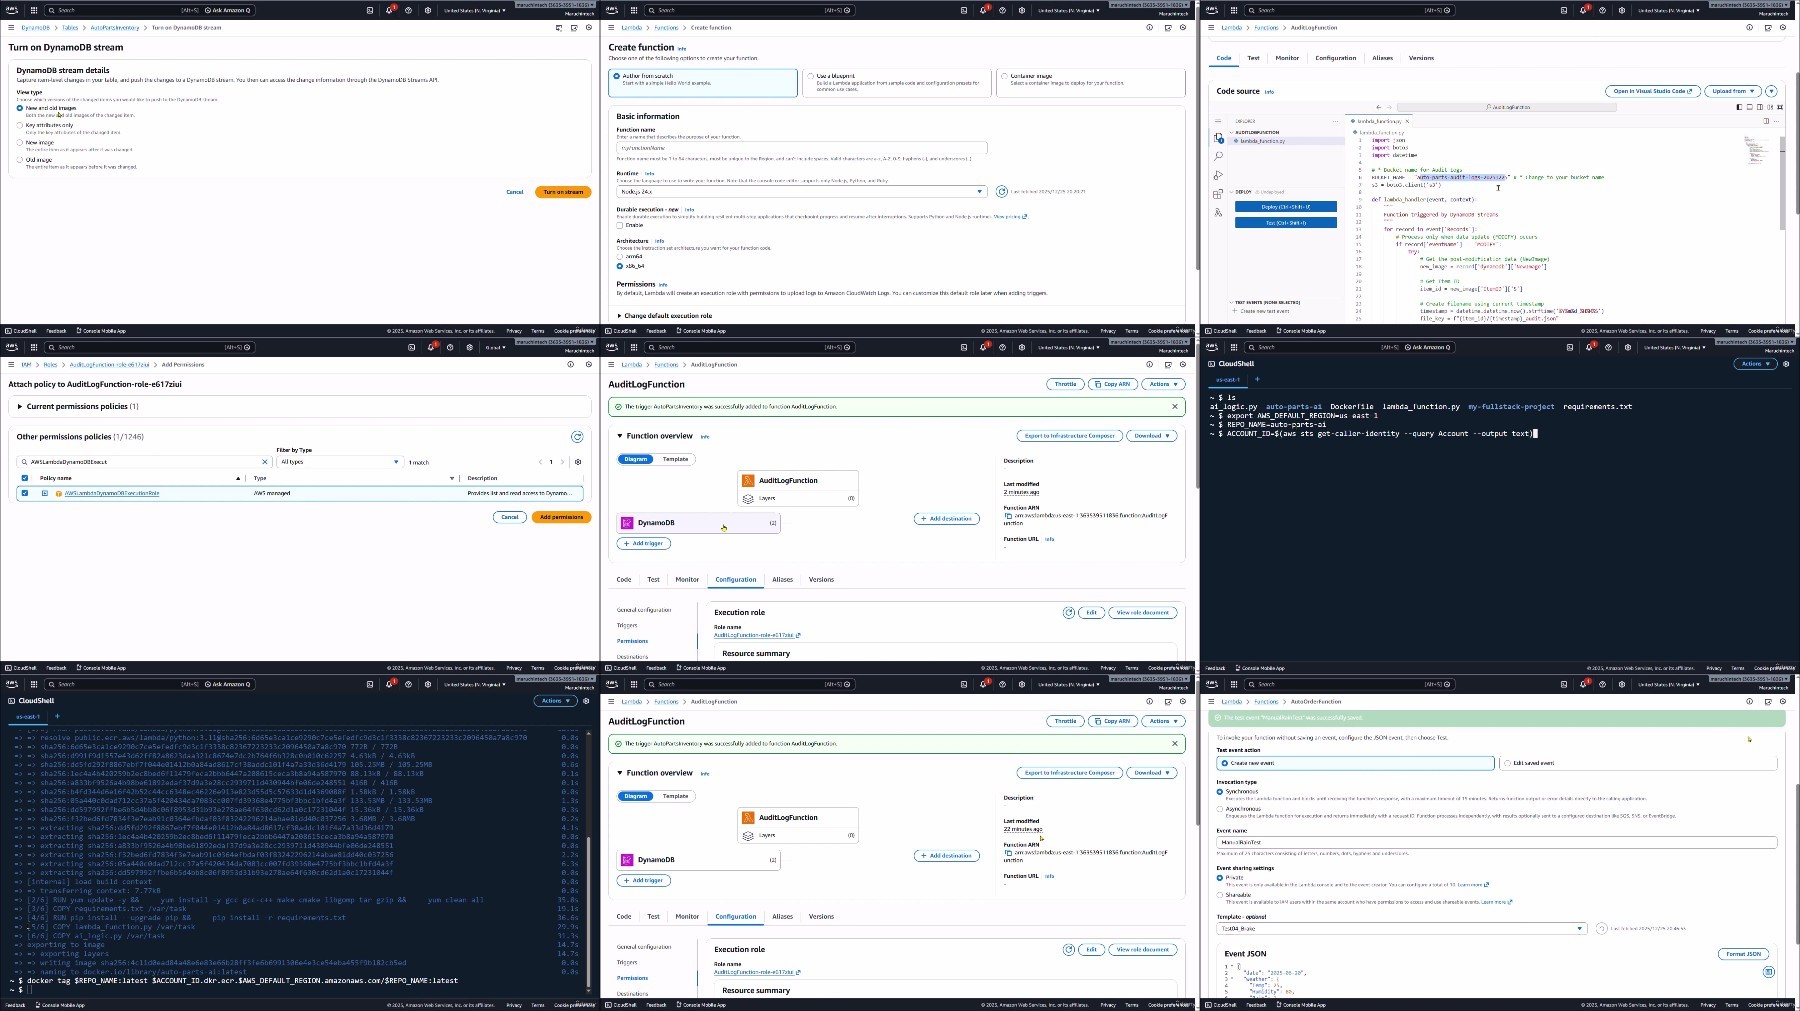This screenshot has width=1800, height=1011.
Task: Open table preferences gear in IAM policies list
Action: (x=578, y=462)
